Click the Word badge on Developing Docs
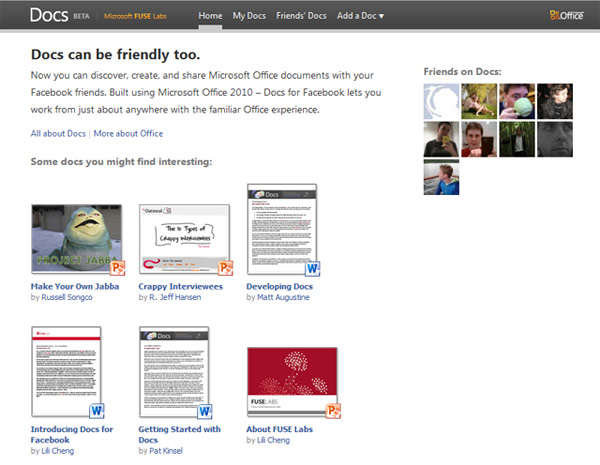 pos(312,269)
